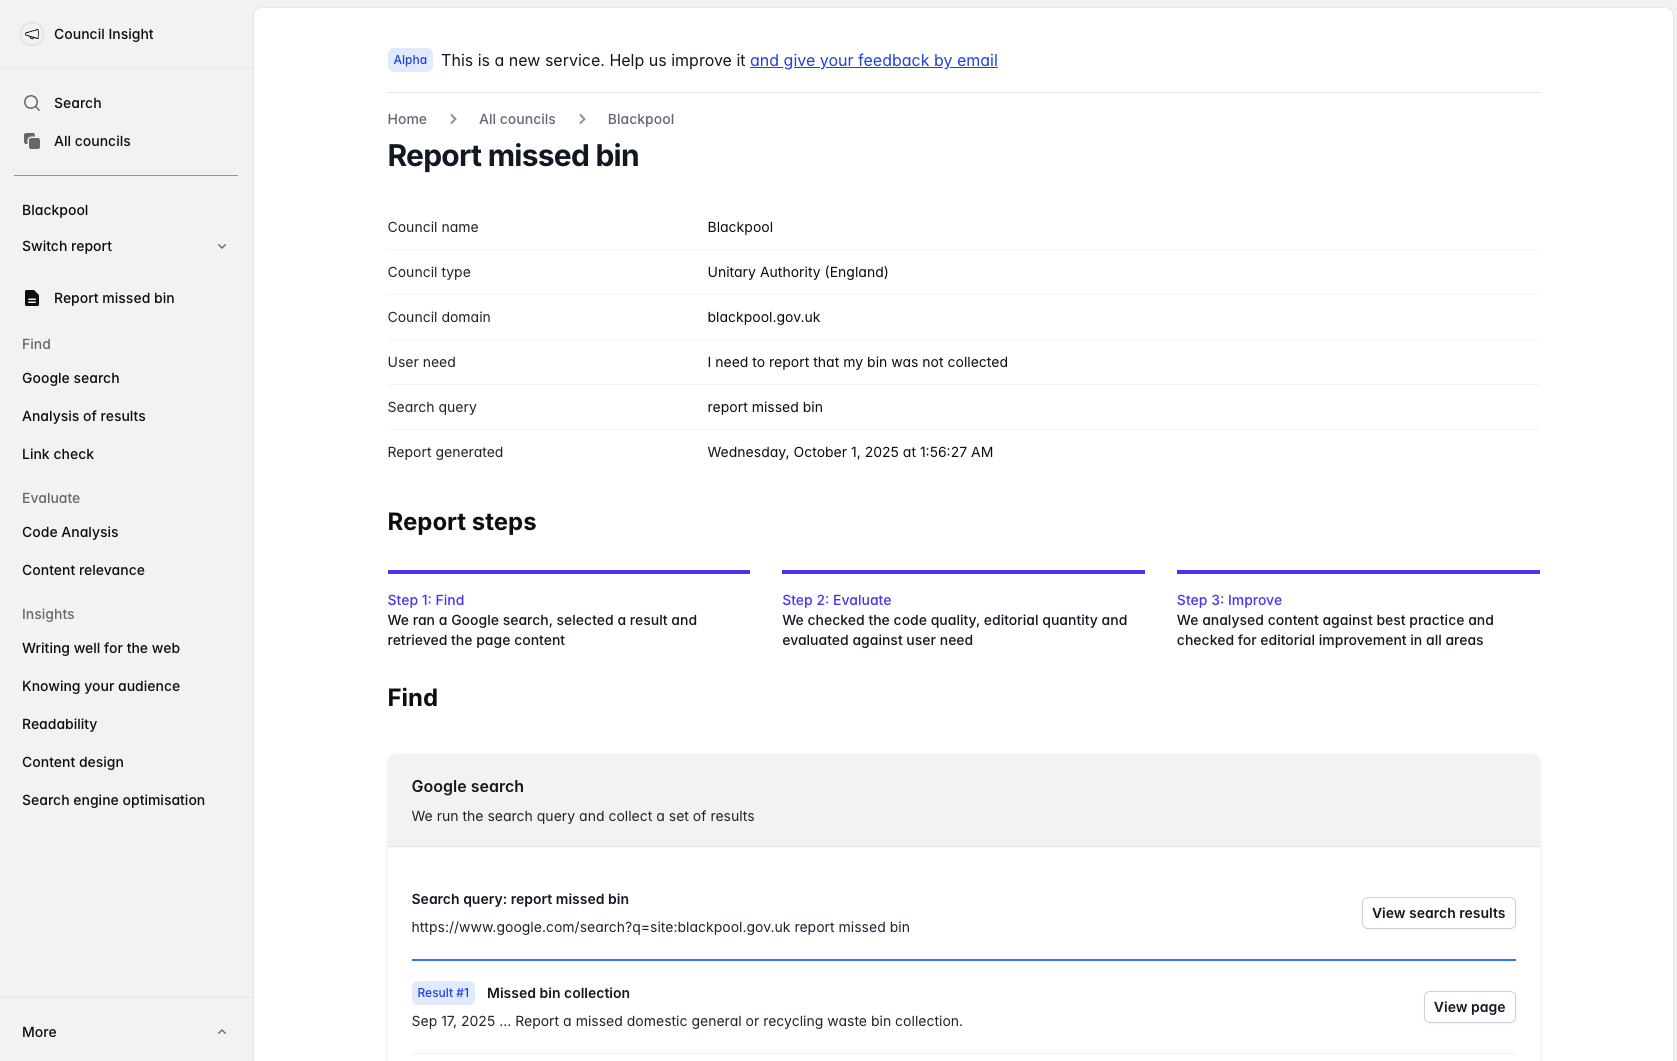Jump to Step 3: Improve
Image resolution: width=1677 pixels, height=1061 pixels.
(1229, 600)
